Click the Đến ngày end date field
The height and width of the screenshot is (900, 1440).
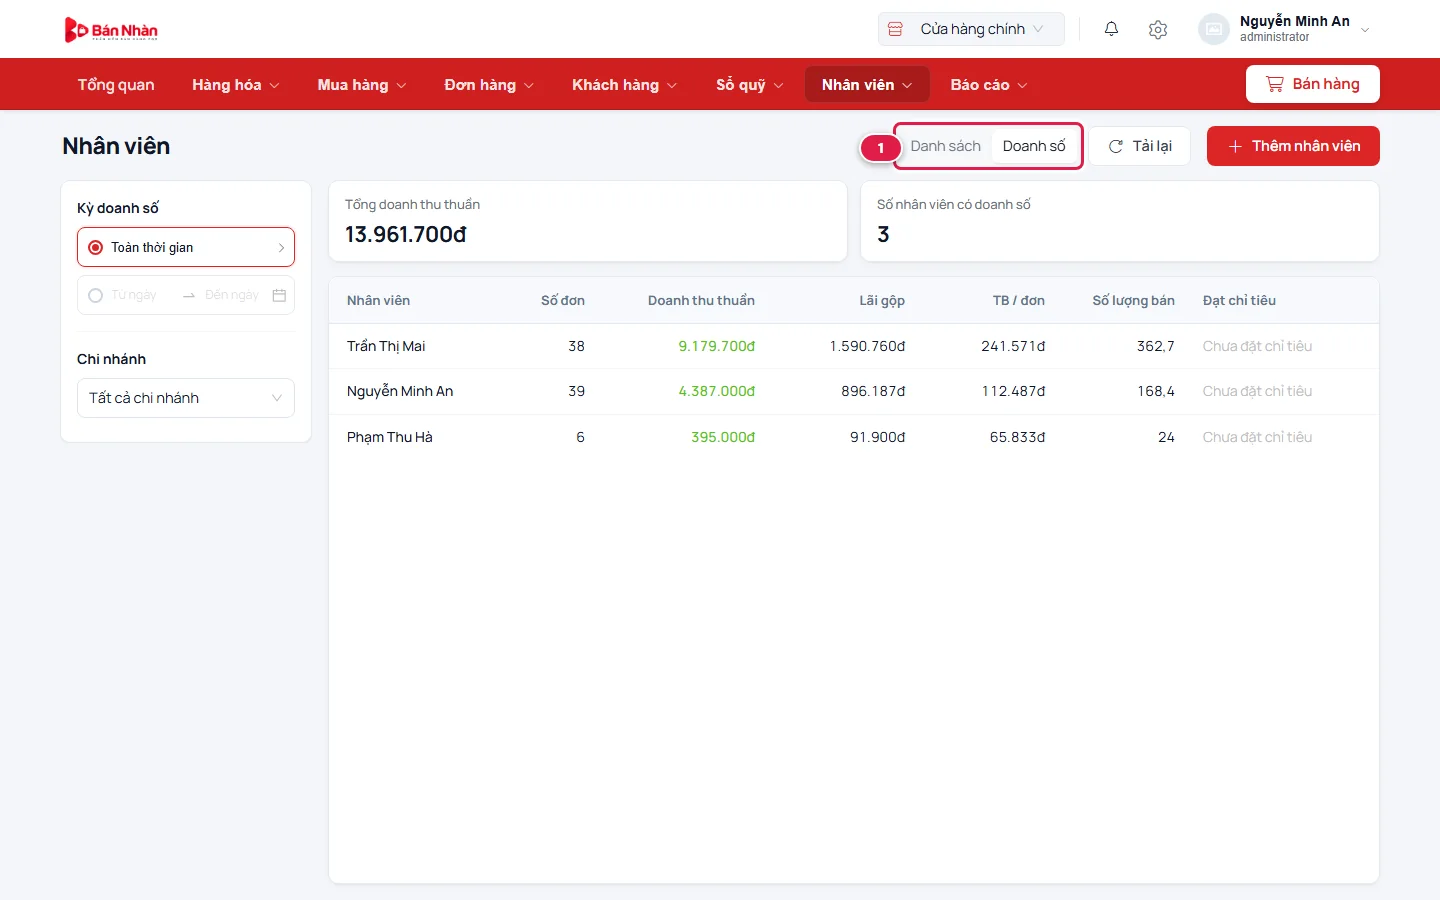[x=232, y=295]
